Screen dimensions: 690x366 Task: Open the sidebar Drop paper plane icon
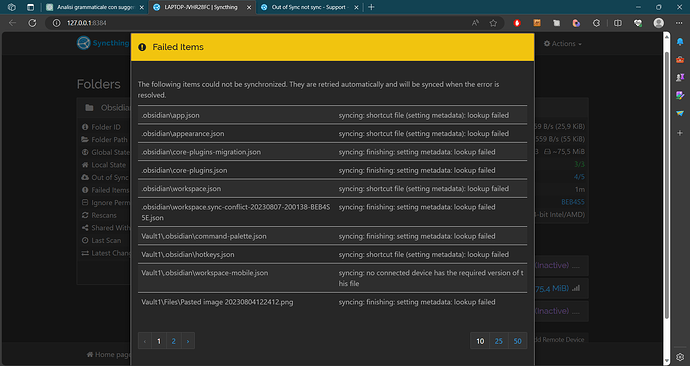[x=680, y=113]
